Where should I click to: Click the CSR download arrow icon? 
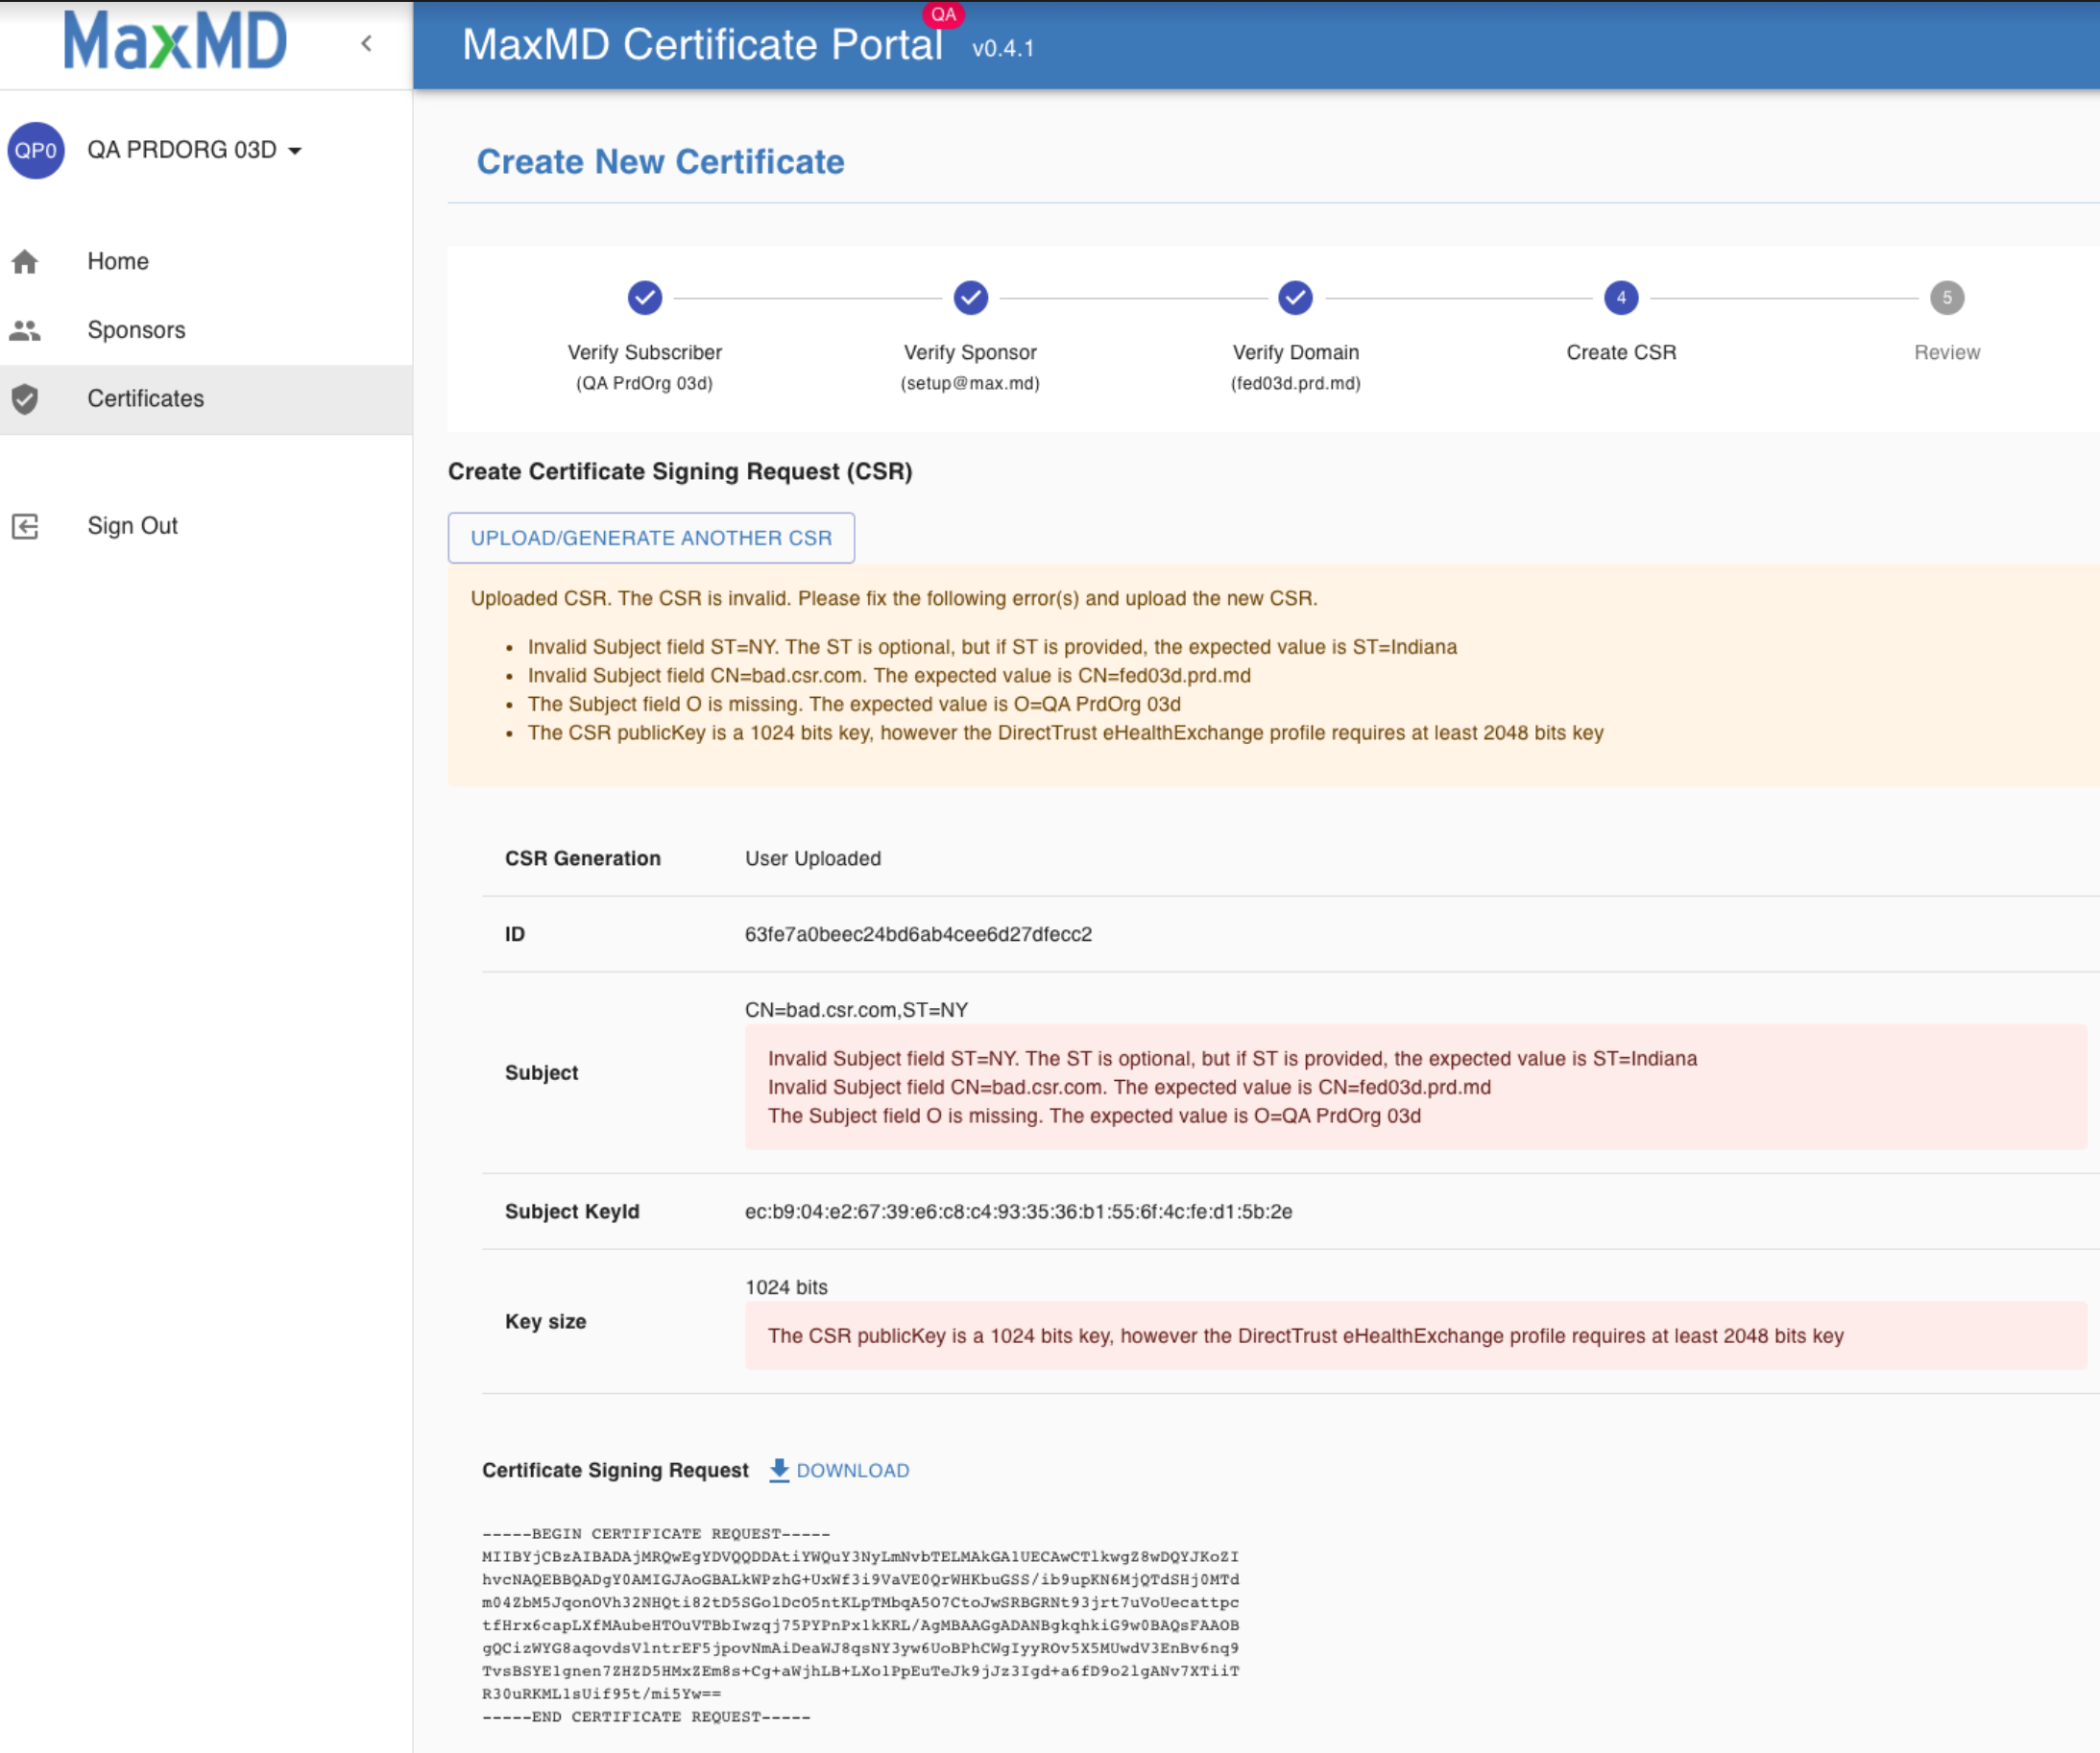point(779,1470)
